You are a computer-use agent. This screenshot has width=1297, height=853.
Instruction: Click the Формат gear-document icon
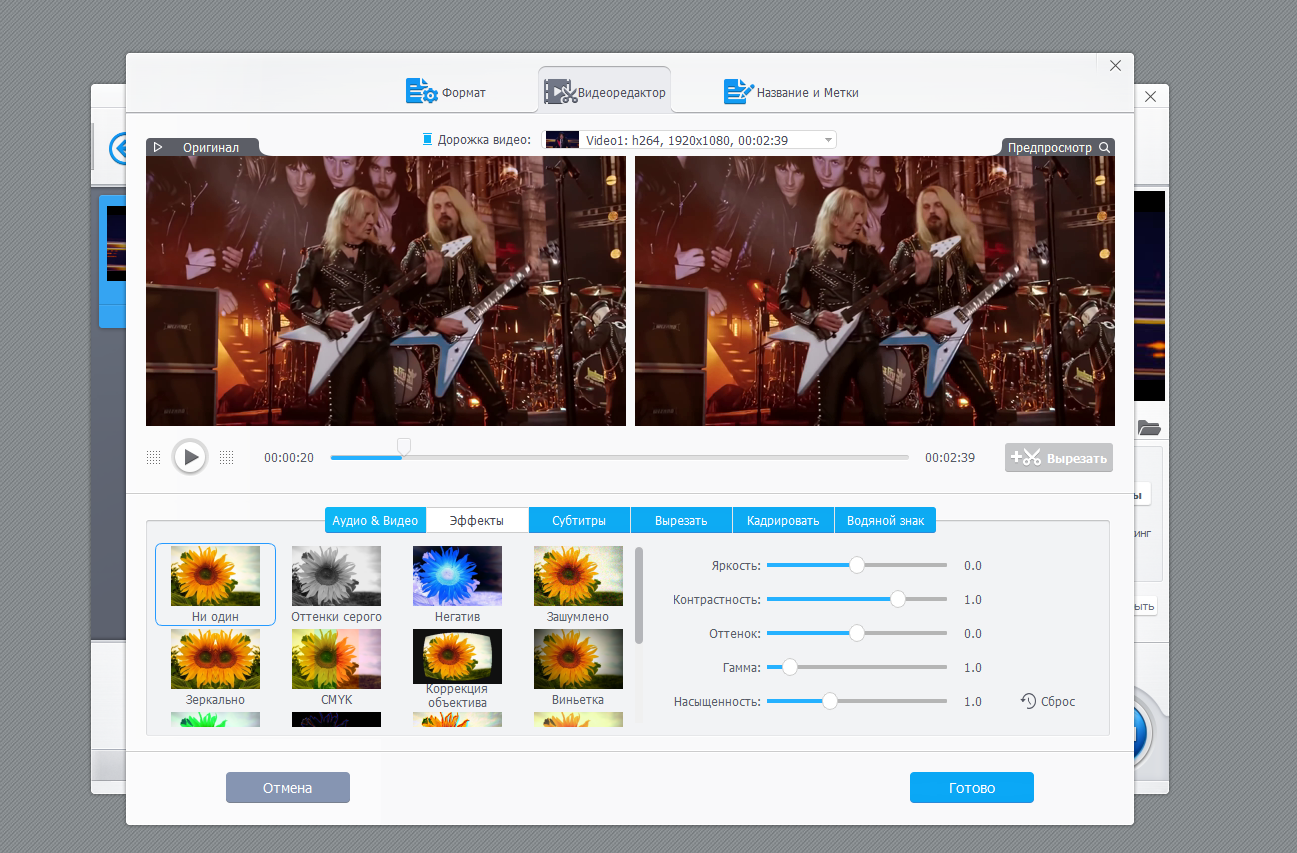click(421, 91)
